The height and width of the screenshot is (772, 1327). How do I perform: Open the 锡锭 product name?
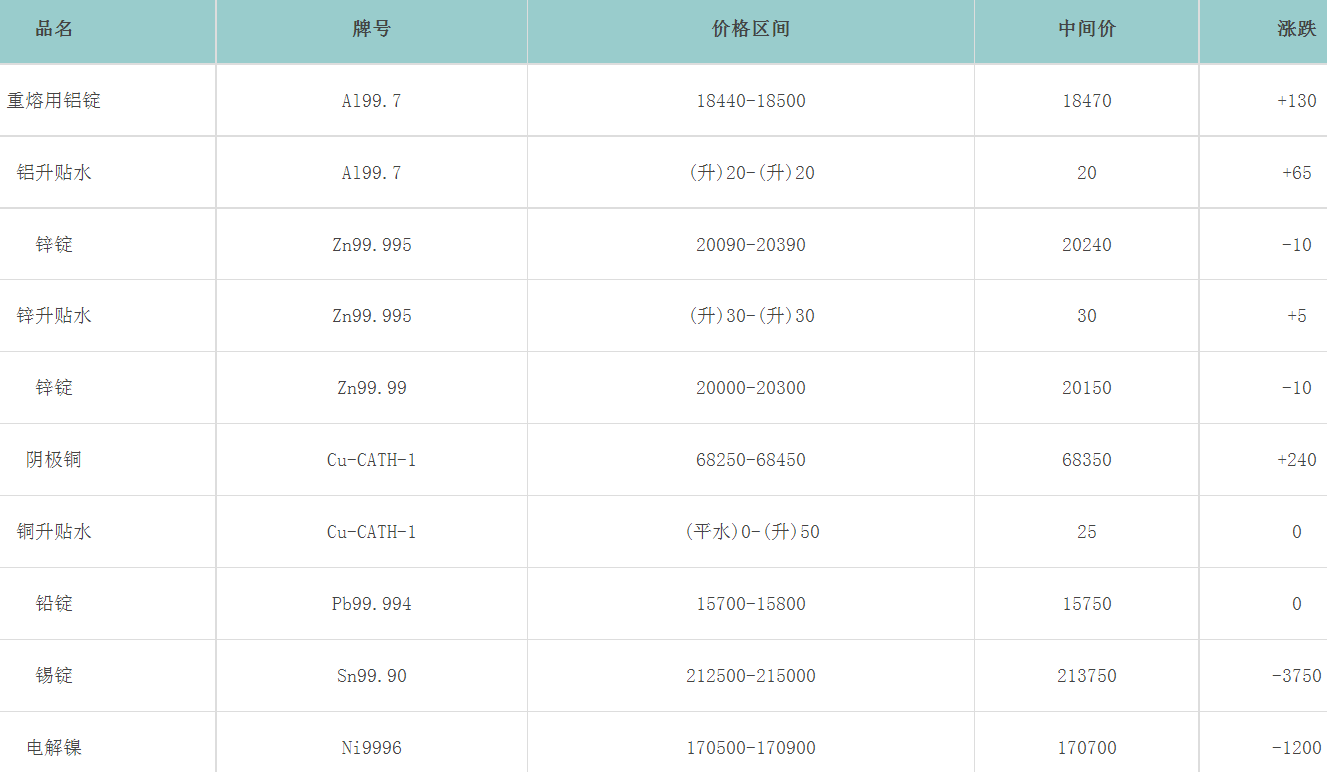click(54, 676)
